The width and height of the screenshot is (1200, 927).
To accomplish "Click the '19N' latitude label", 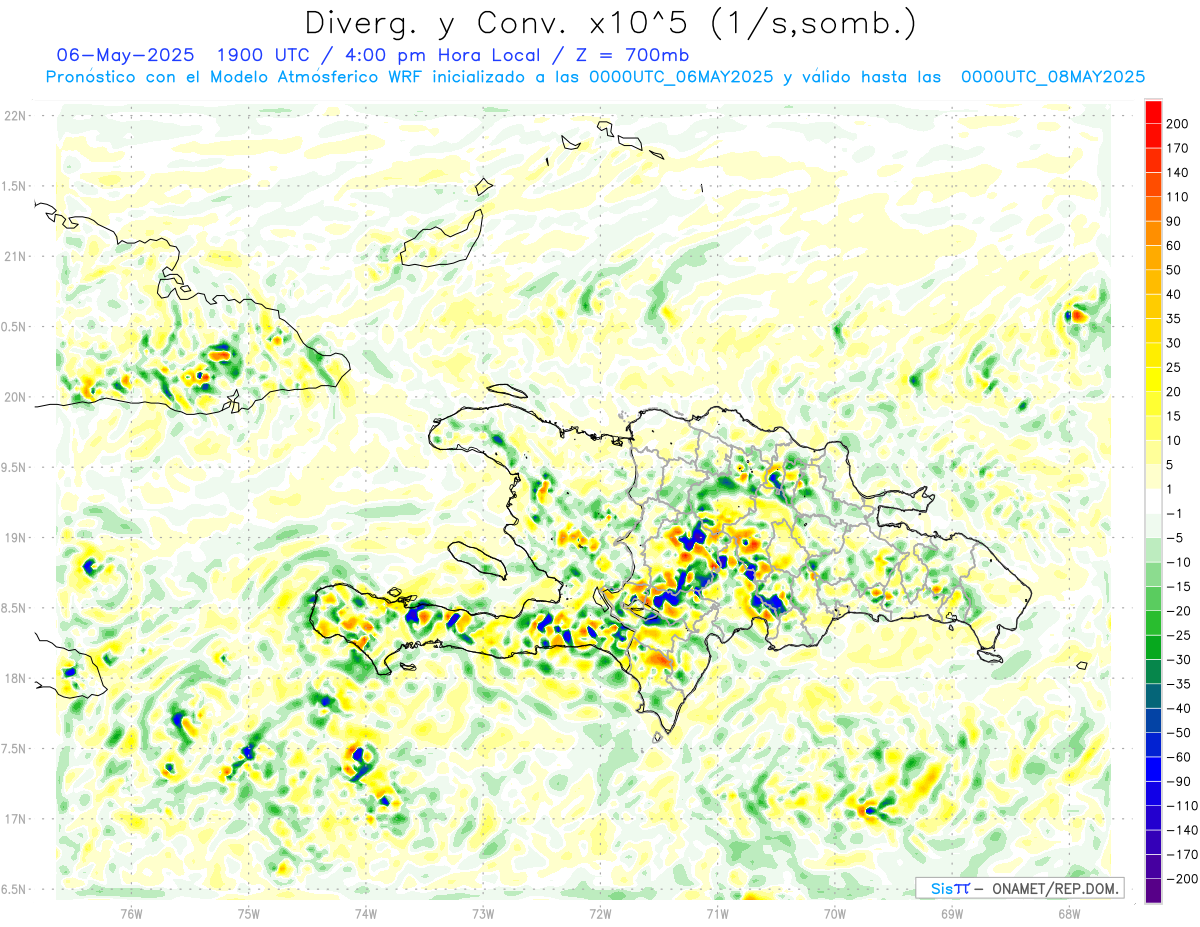I will (x=14, y=537).
